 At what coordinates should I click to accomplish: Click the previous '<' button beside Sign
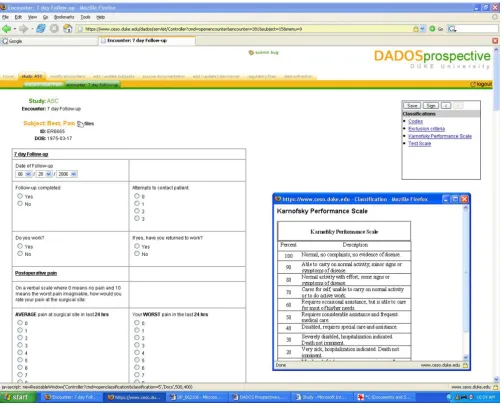pos(446,106)
